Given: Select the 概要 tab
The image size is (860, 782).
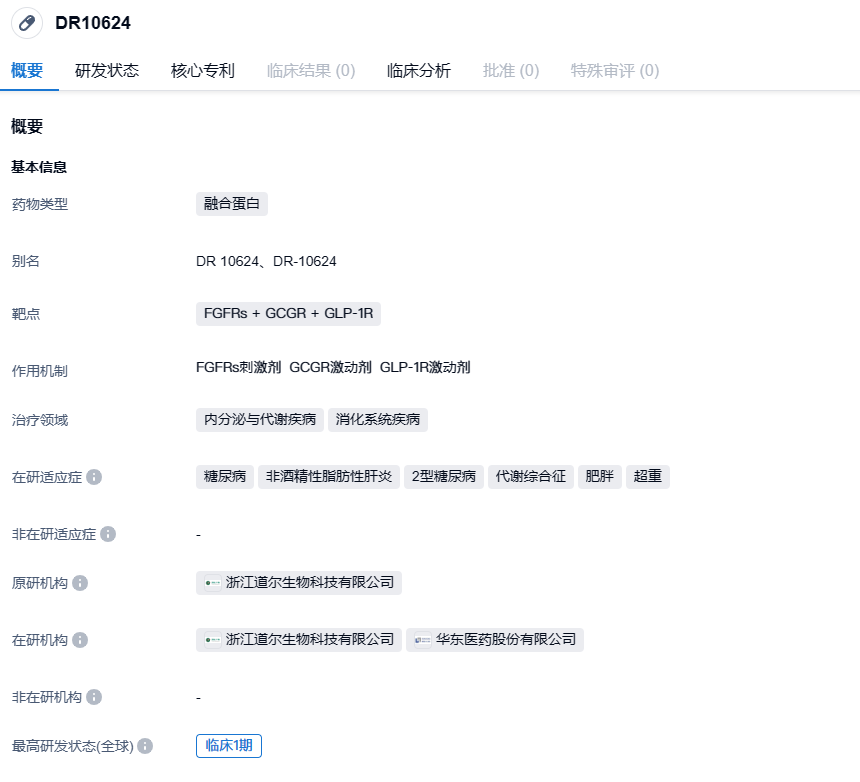Looking at the screenshot, I should tap(27, 71).
